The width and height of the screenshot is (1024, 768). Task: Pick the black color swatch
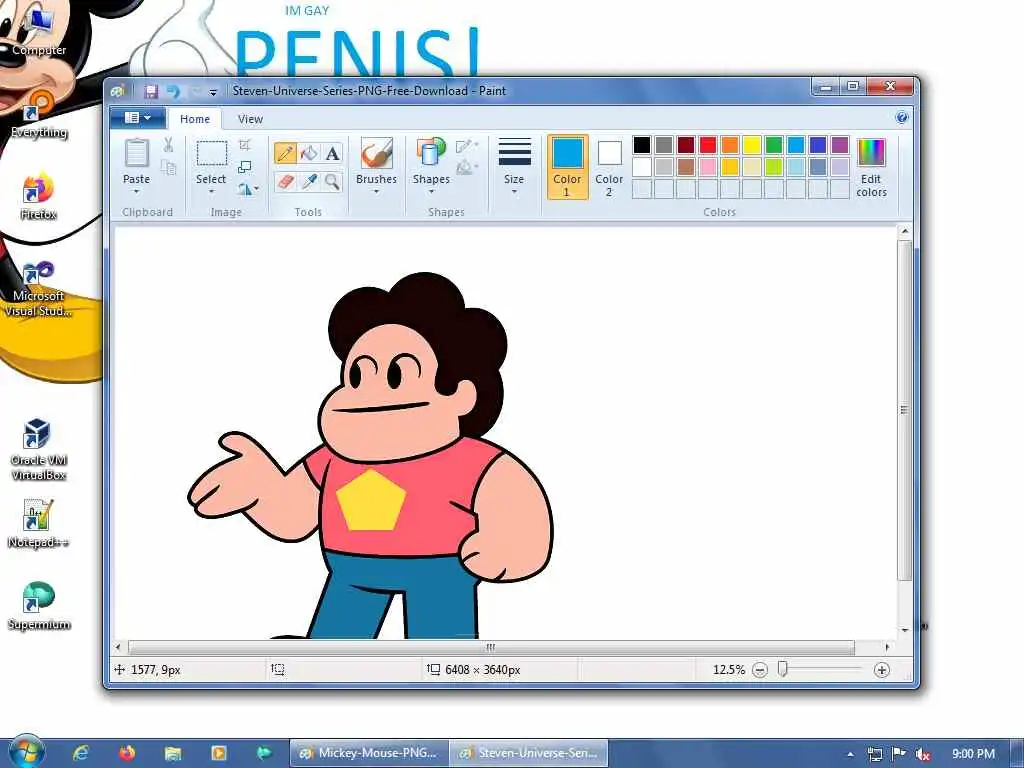642,145
